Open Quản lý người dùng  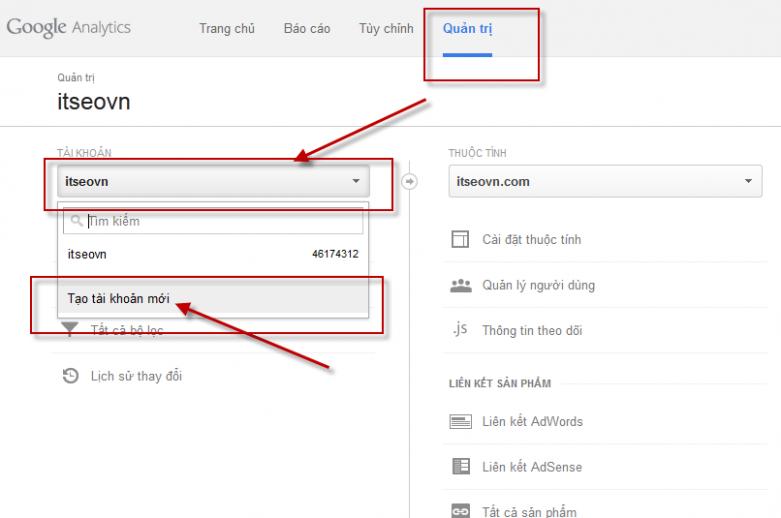click(538, 285)
